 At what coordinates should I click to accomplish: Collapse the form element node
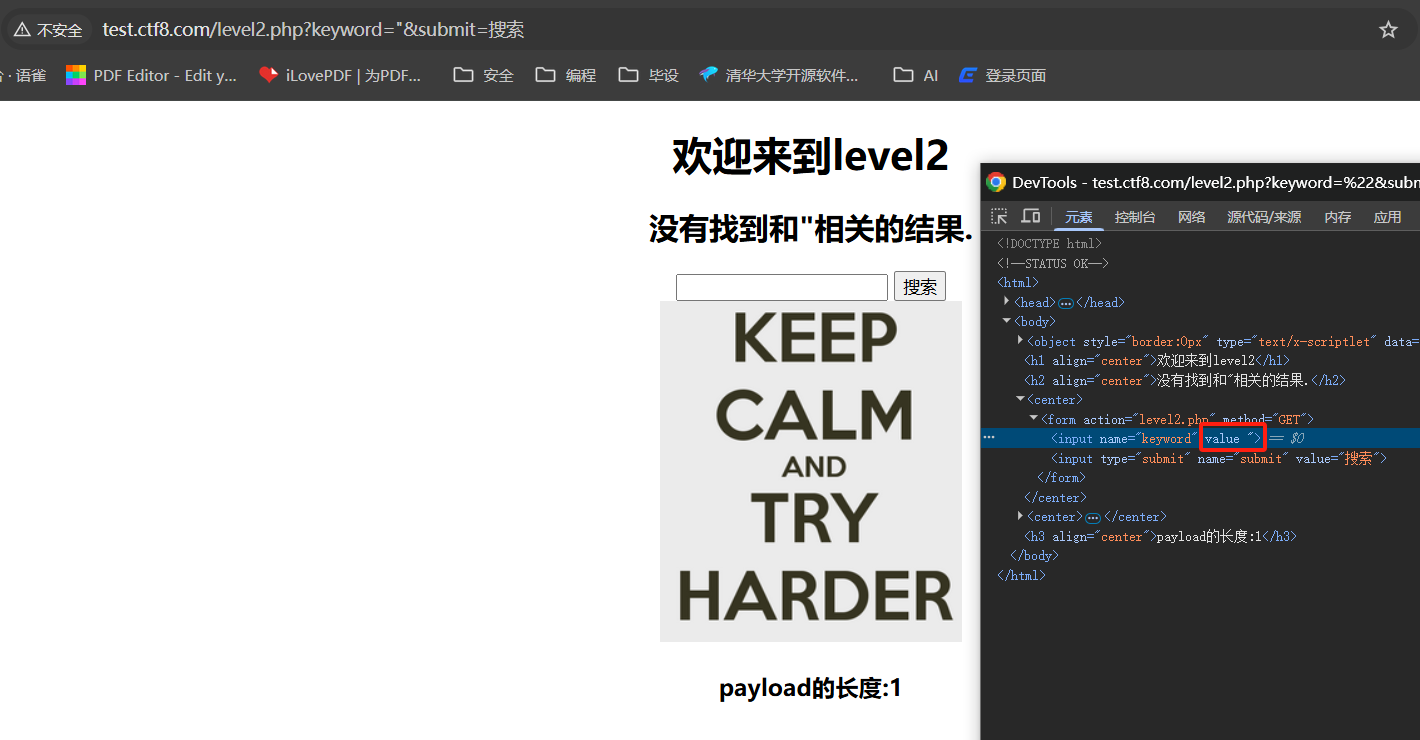1034,419
